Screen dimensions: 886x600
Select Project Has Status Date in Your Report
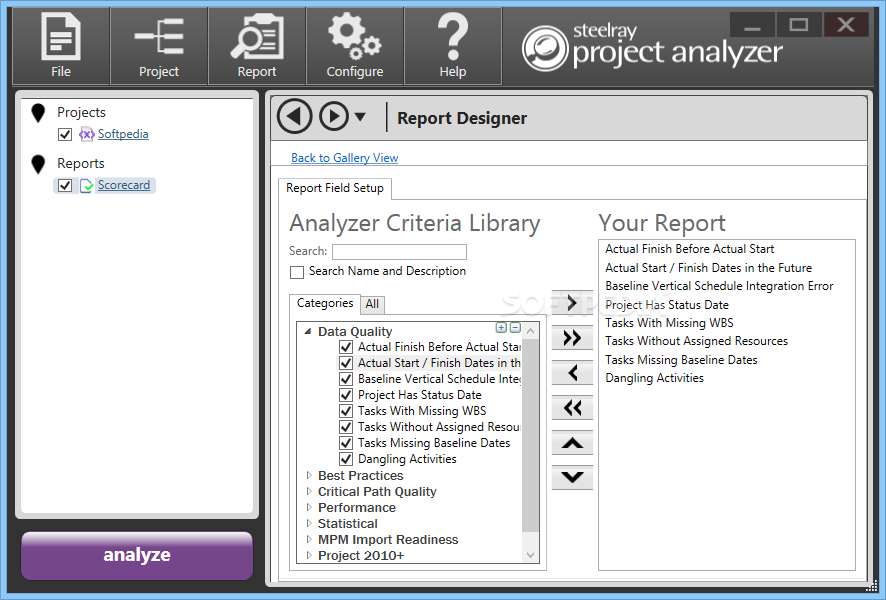[x=667, y=305]
